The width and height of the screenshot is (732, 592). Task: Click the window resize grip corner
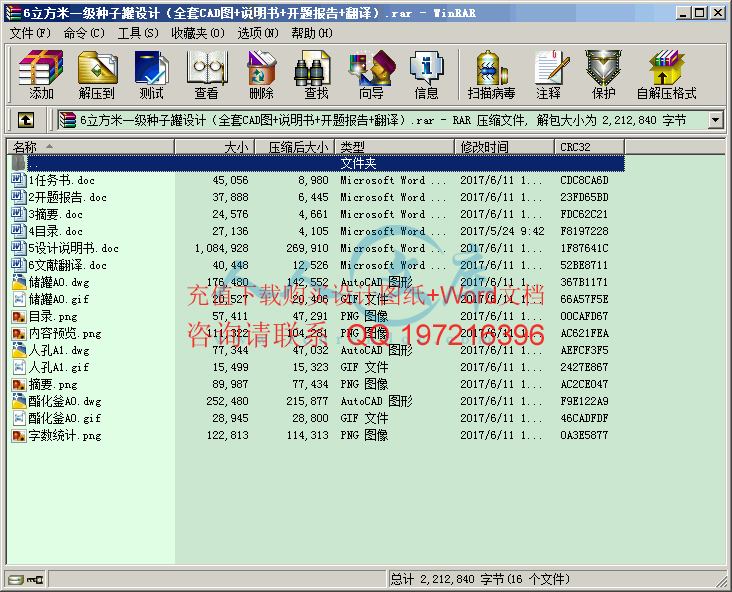722,581
